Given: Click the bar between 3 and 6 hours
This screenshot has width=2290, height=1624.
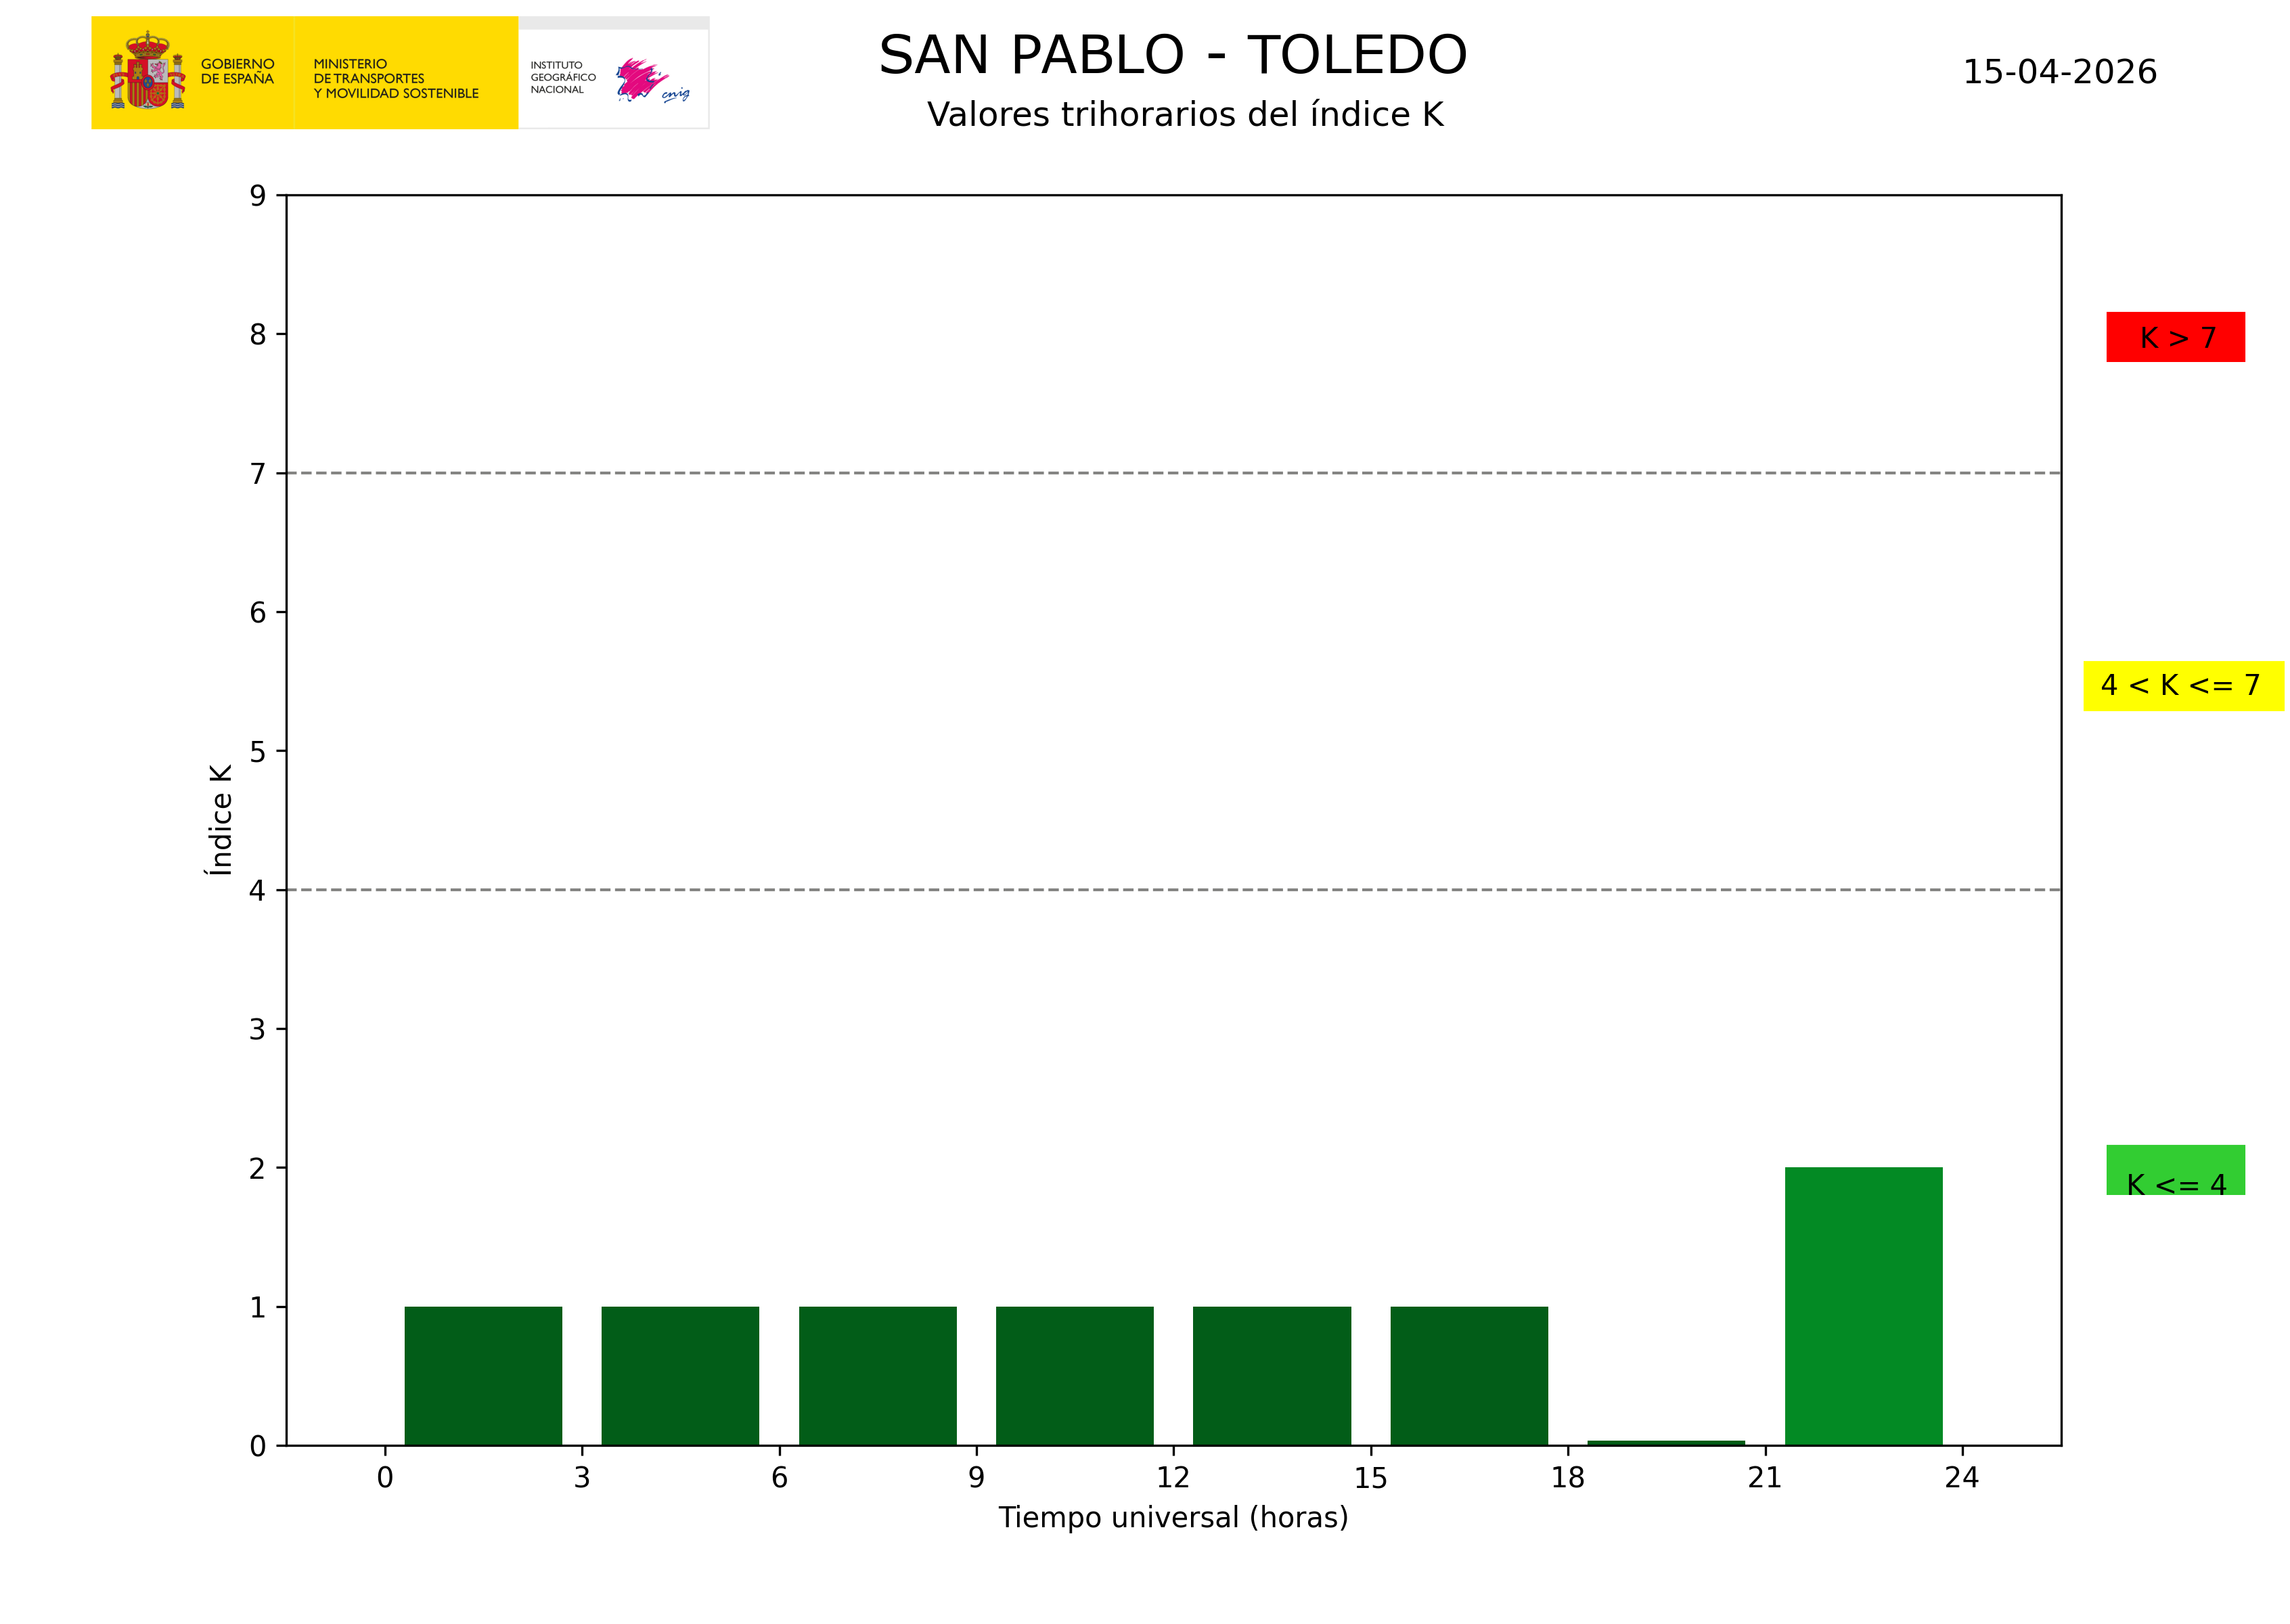Looking at the screenshot, I should click(x=680, y=1375).
